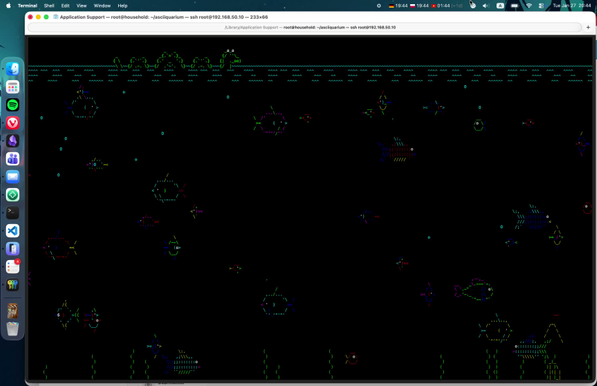The height and width of the screenshot is (386, 597).
Task: Open the green diamond app in Dock
Action: click(x=13, y=195)
